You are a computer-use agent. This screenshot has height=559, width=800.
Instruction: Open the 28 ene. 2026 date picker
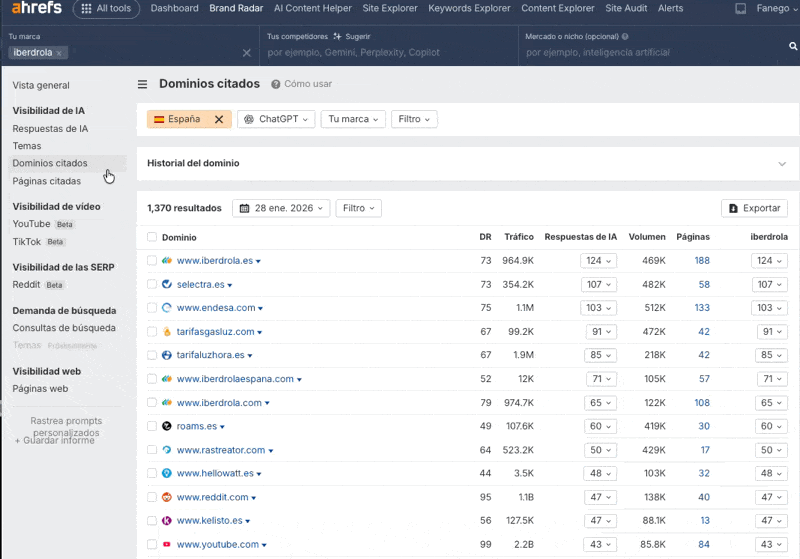(x=280, y=208)
